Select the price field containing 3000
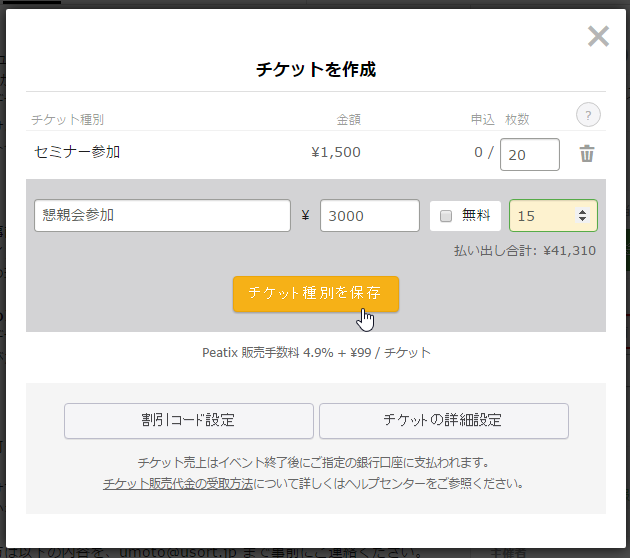Image resolution: width=630 pixels, height=558 pixels. (x=368, y=215)
